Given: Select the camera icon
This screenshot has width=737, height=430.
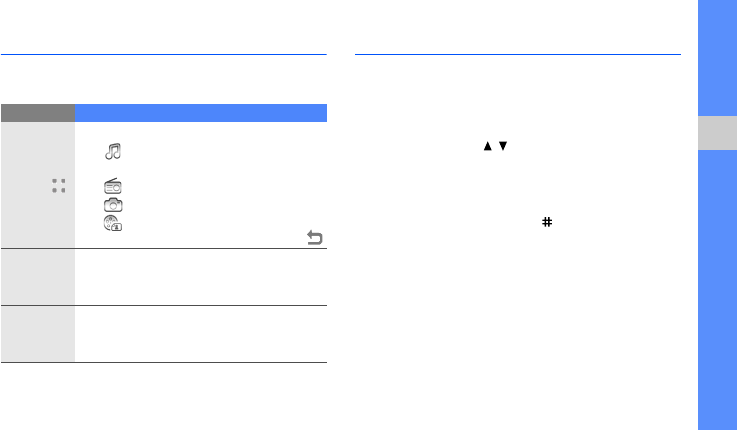Looking at the screenshot, I should (x=113, y=204).
